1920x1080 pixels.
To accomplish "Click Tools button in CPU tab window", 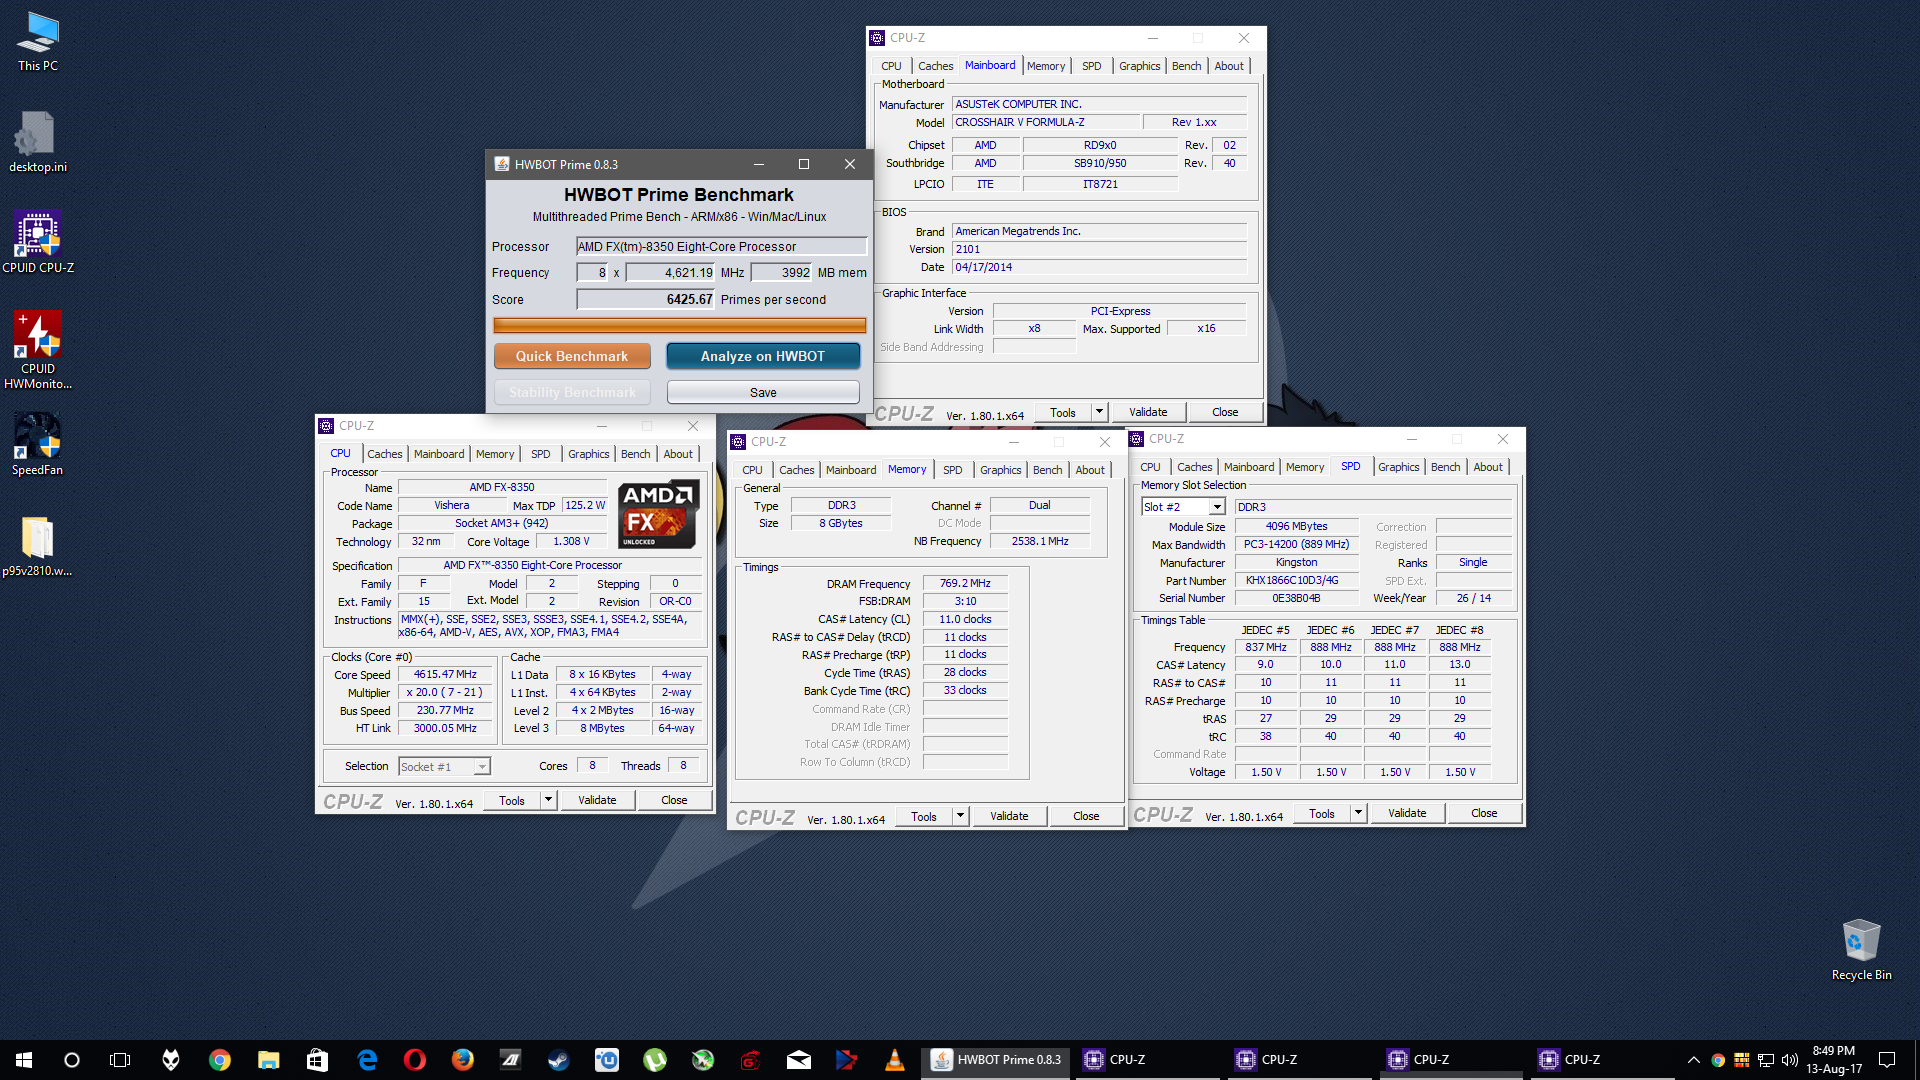I will click(512, 800).
